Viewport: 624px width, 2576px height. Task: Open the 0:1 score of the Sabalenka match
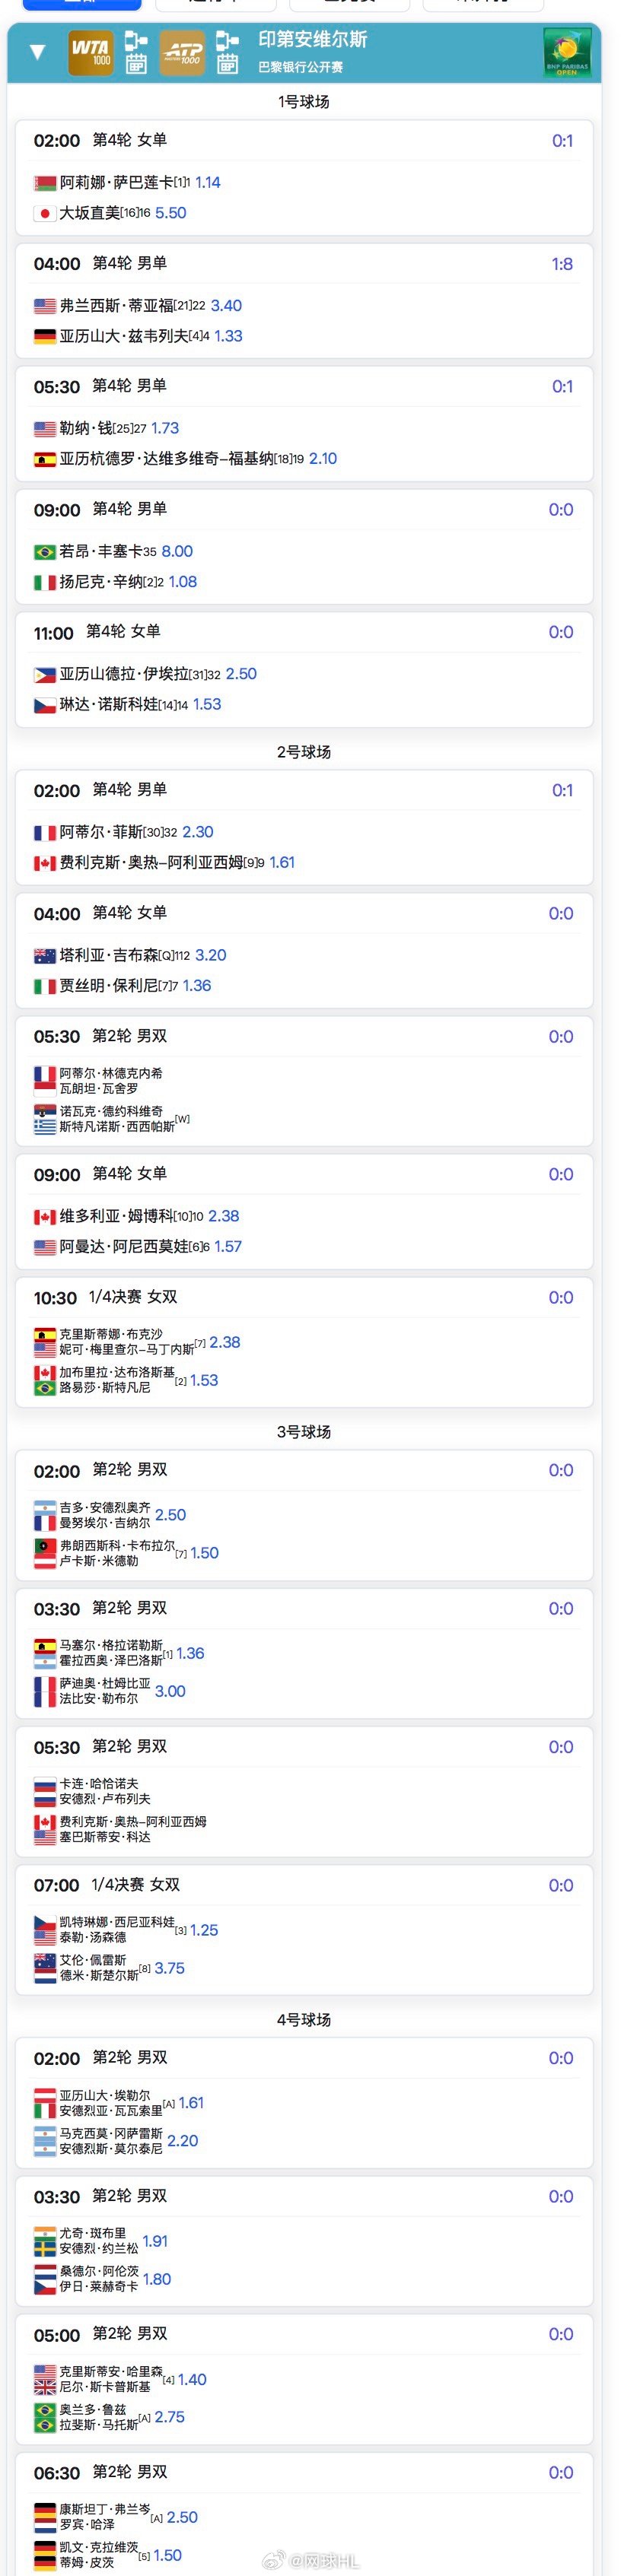click(x=563, y=141)
